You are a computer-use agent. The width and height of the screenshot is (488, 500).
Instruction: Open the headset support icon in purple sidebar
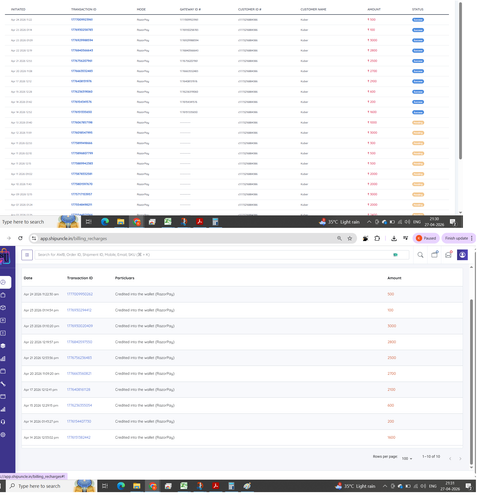tap(3, 422)
